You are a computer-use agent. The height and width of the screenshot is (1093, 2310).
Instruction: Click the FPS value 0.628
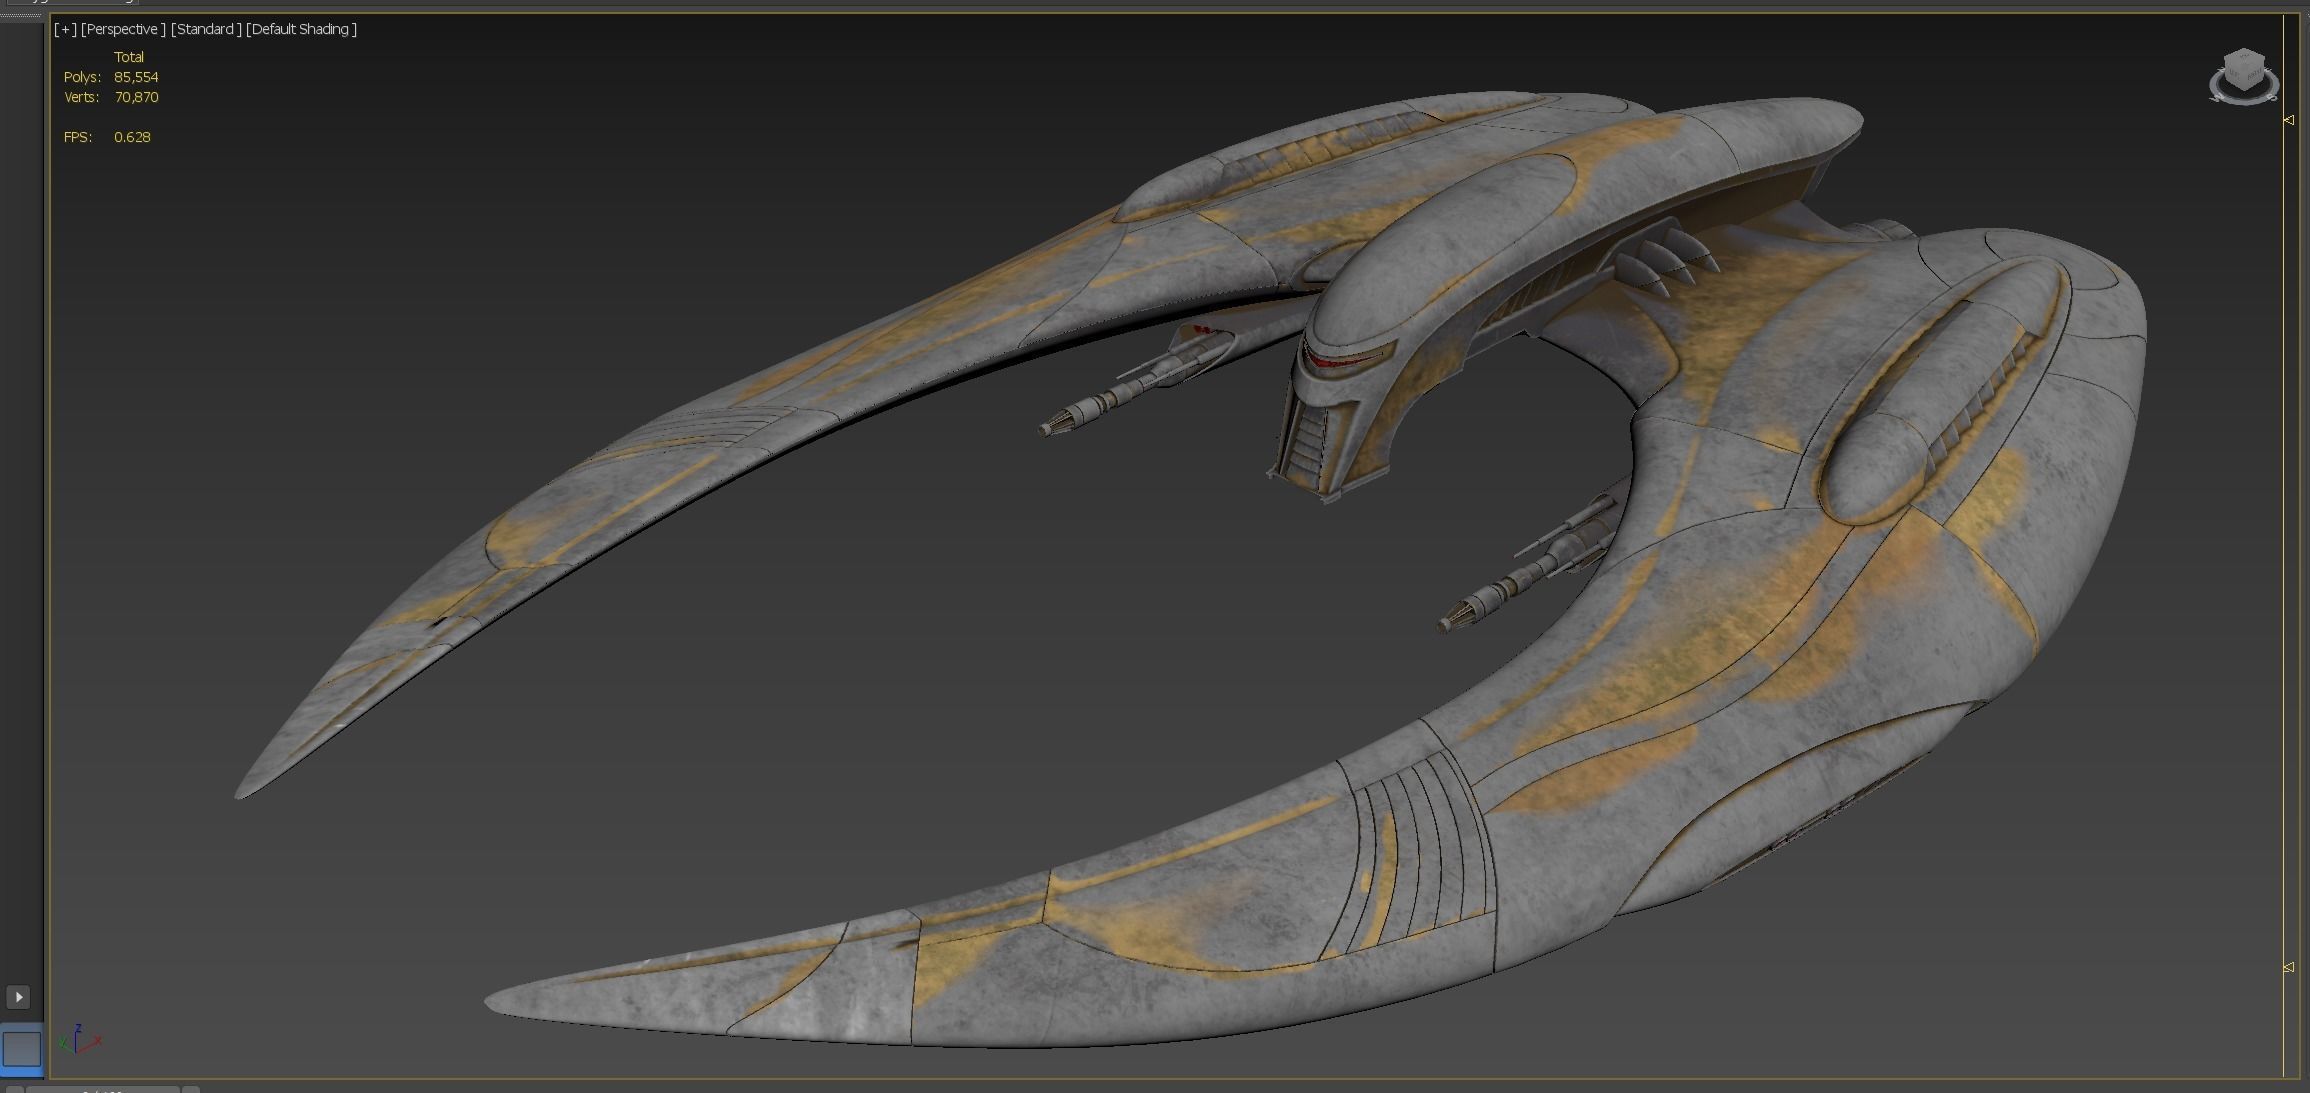point(132,137)
